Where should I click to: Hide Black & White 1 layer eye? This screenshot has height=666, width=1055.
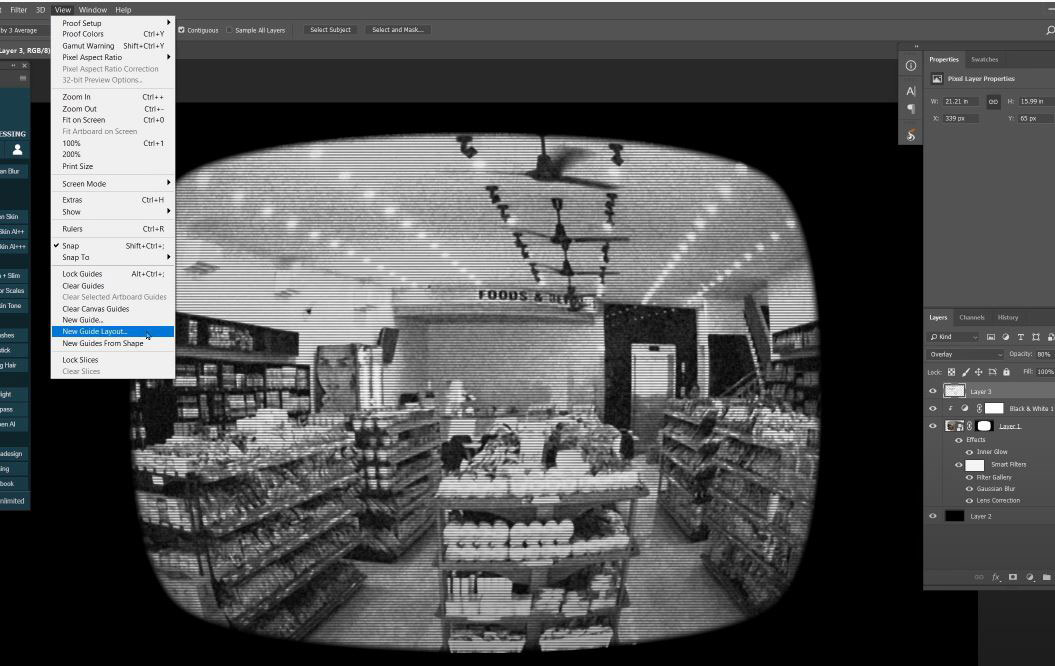(x=933, y=408)
